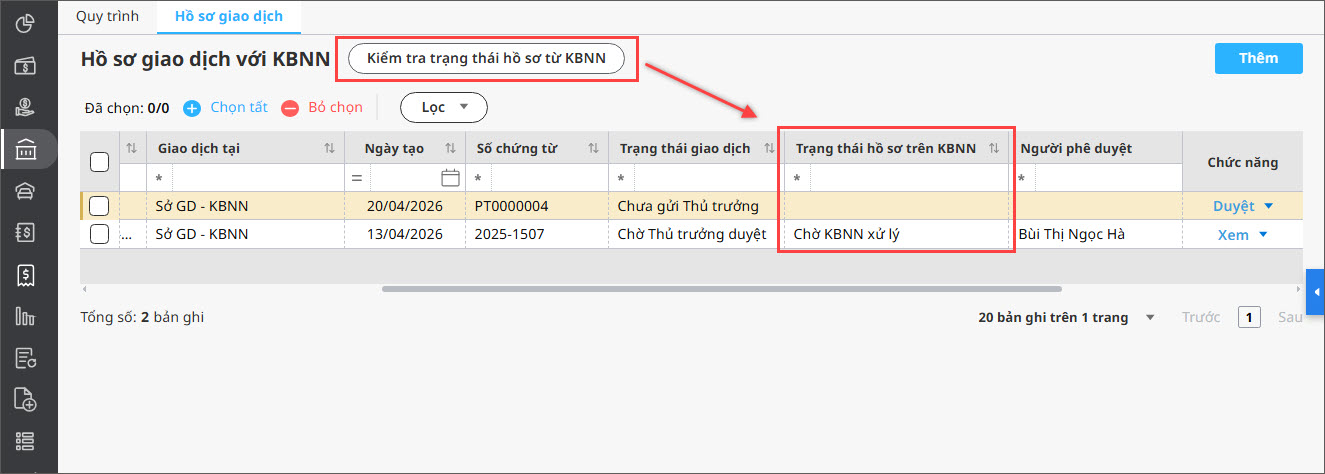This screenshot has width=1325, height=474.
Task: Check the 2025-1507 row checkbox
Action: point(99,234)
